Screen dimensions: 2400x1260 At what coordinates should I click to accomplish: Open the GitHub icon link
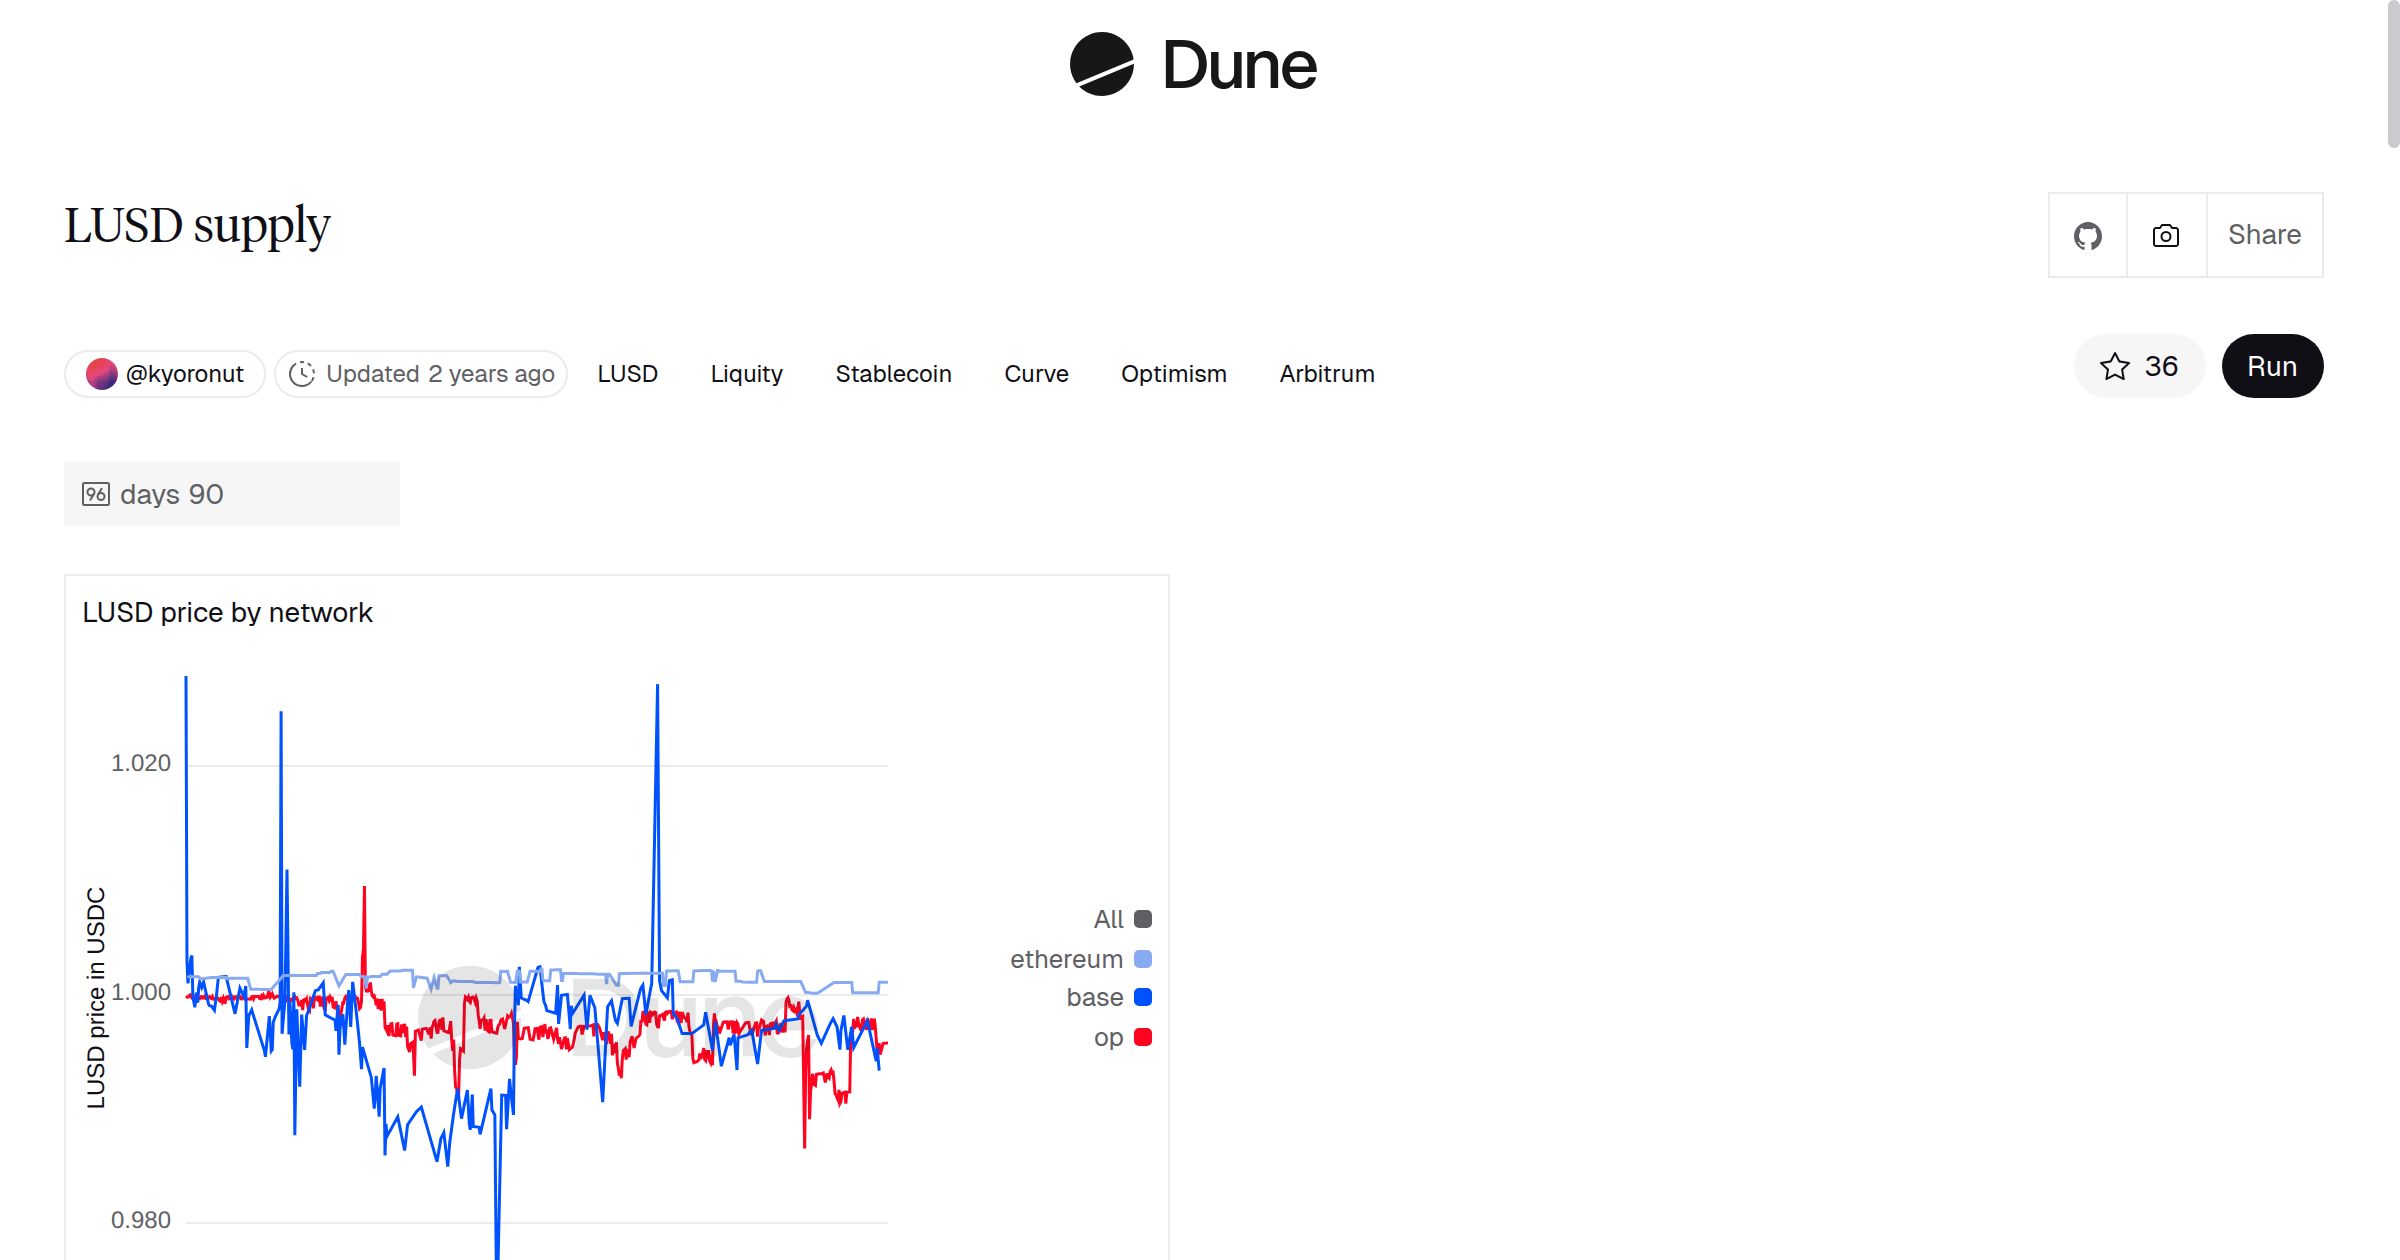click(2087, 236)
